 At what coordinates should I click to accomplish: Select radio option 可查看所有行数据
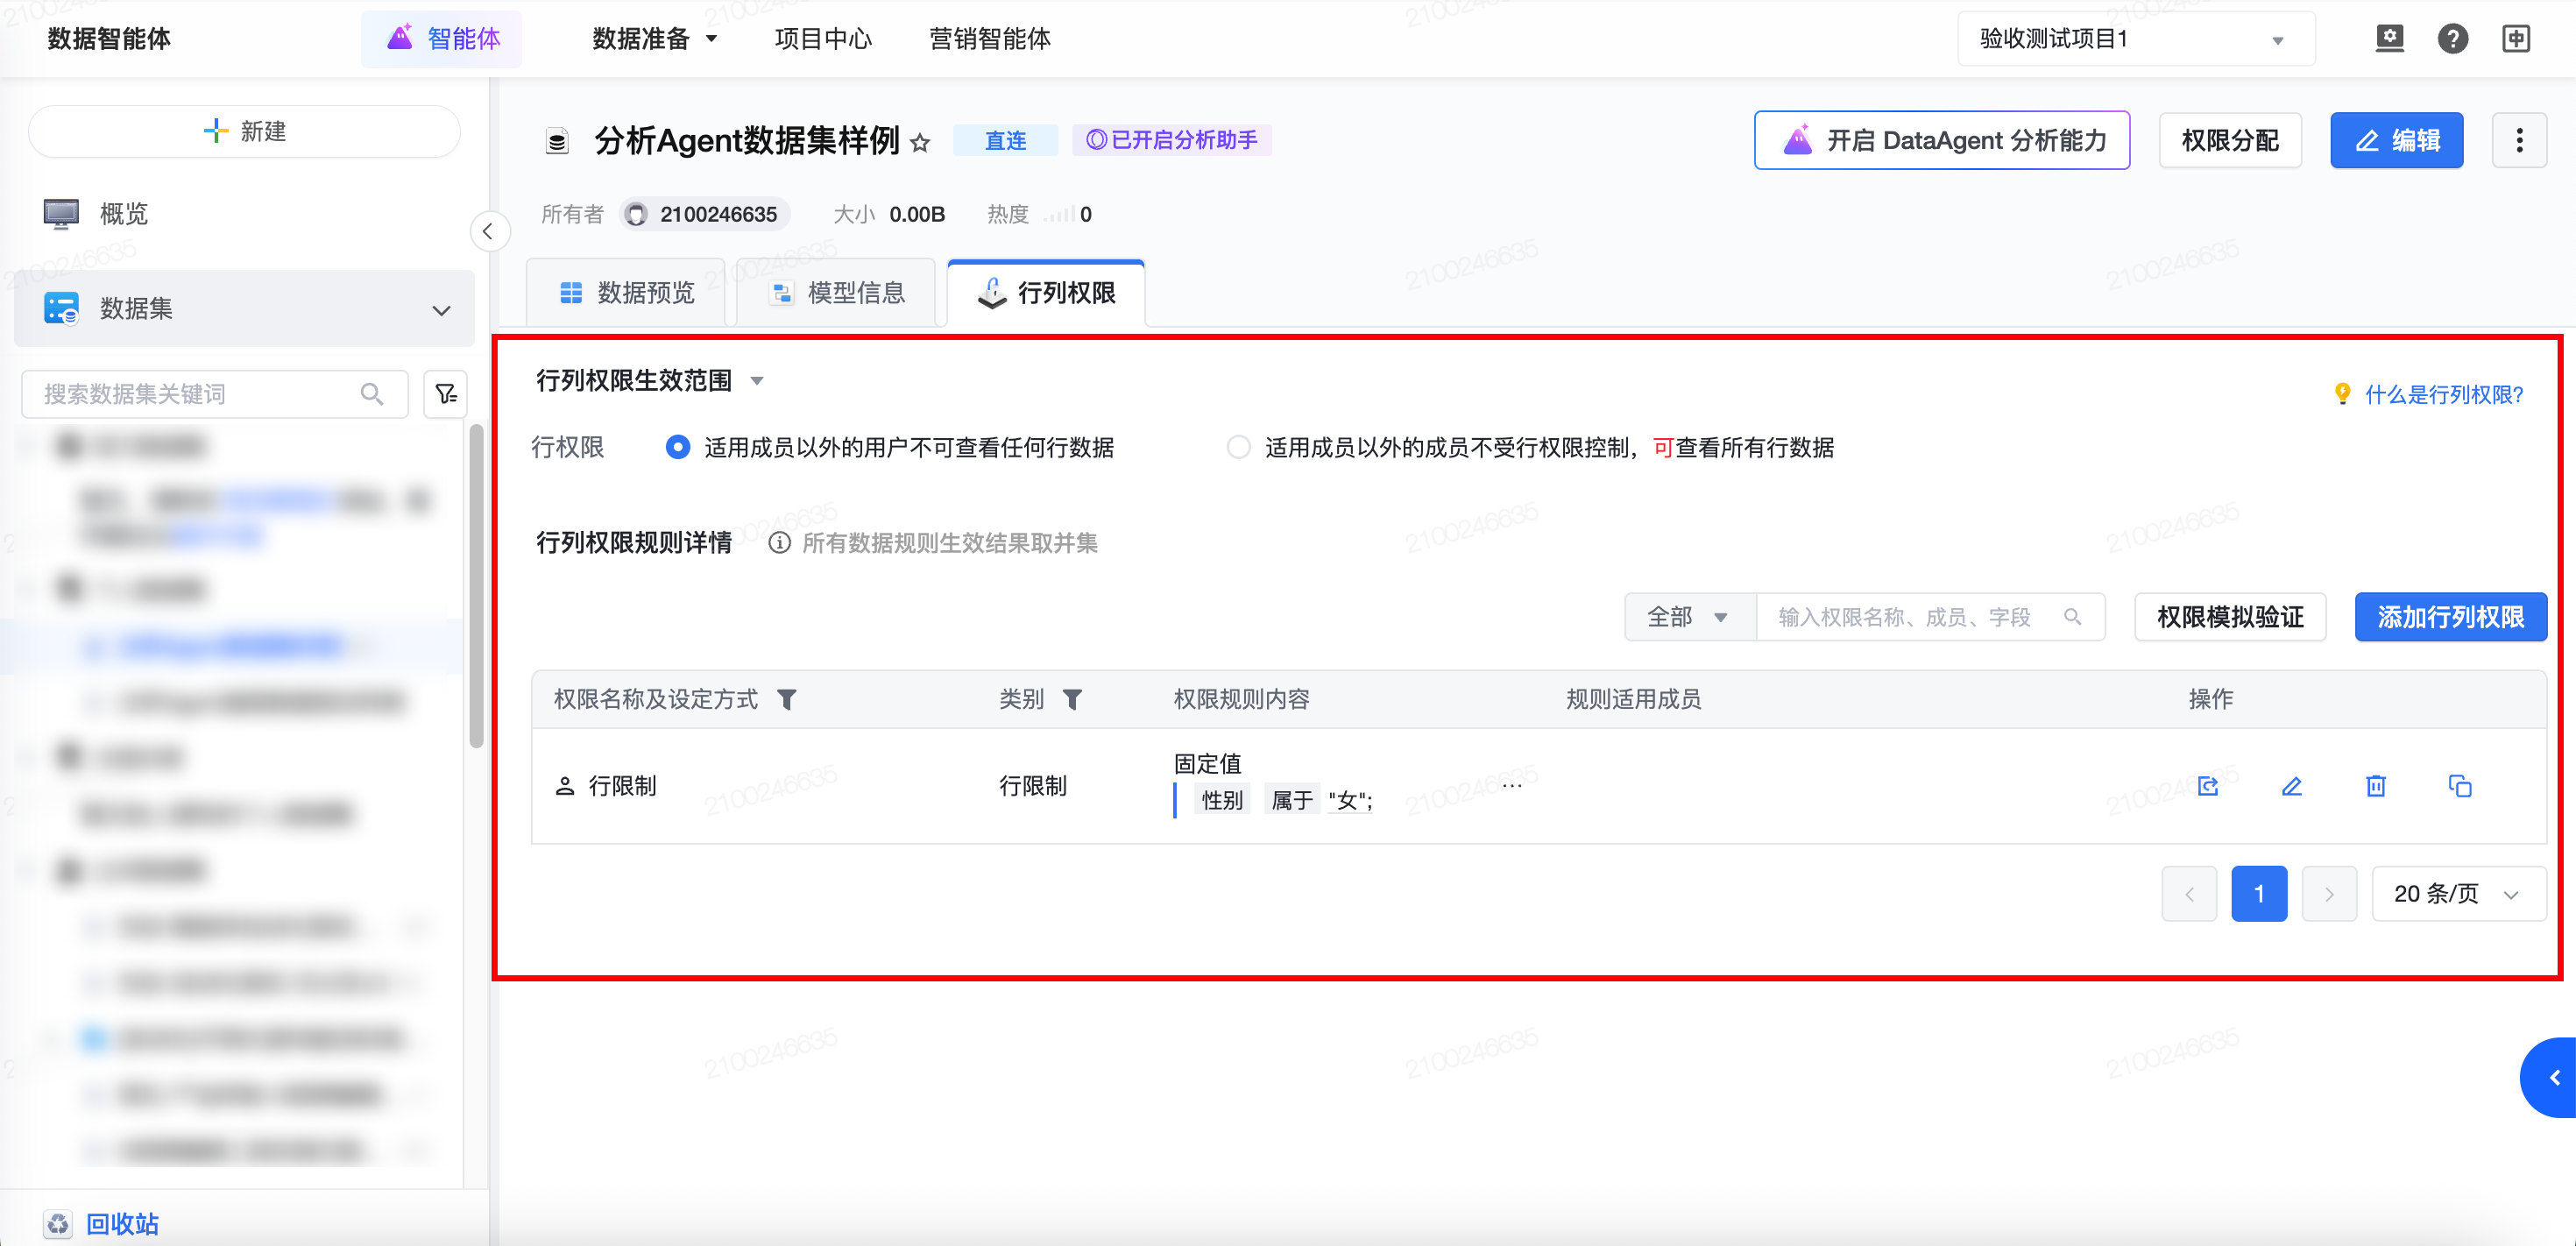pyautogui.click(x=1238, y=447)
